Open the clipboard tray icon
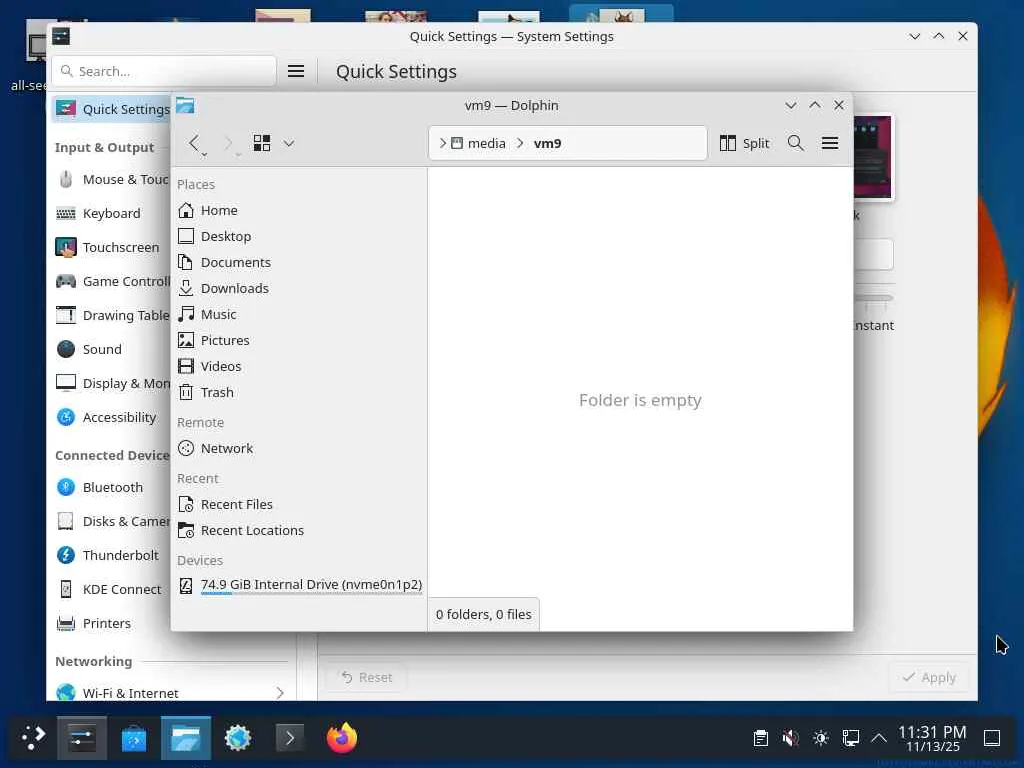Screen dimensions: 1024x768 pyautogui.click(x=760, y=738)
